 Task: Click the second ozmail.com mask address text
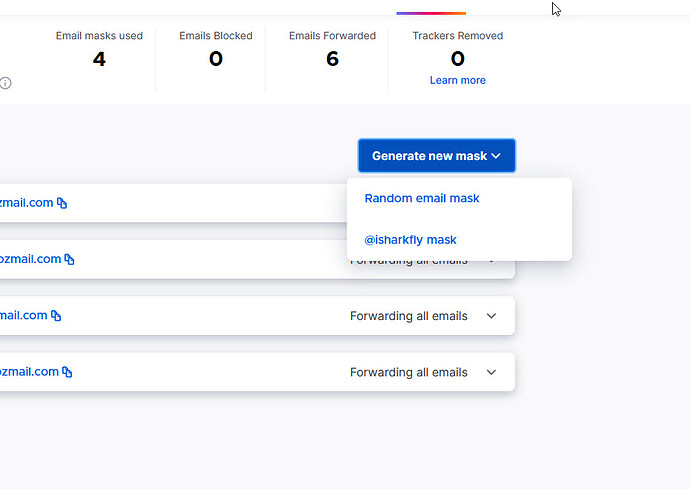[30, 259]
